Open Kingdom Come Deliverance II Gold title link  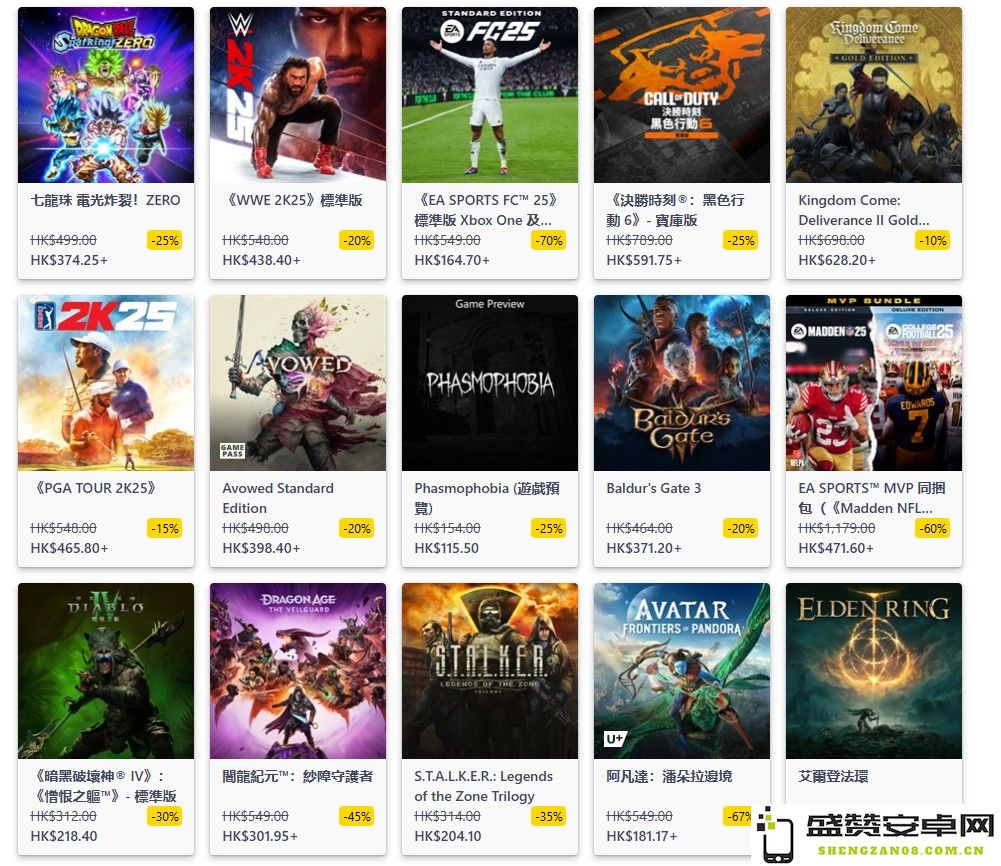[x=864, y=210]
